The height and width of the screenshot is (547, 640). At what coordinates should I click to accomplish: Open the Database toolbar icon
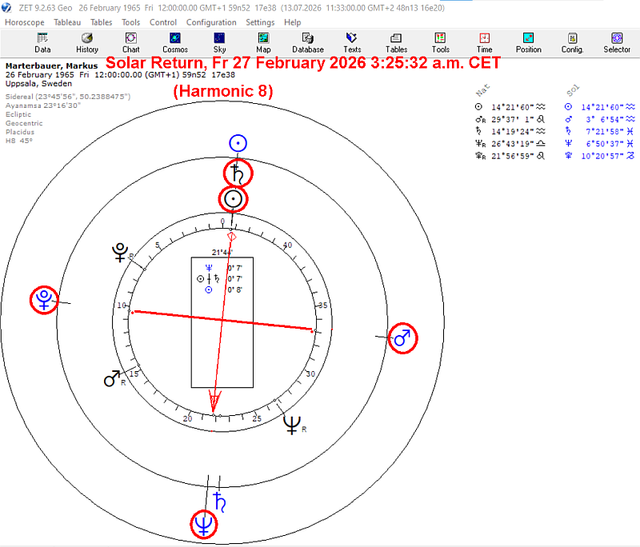[308, 43]
